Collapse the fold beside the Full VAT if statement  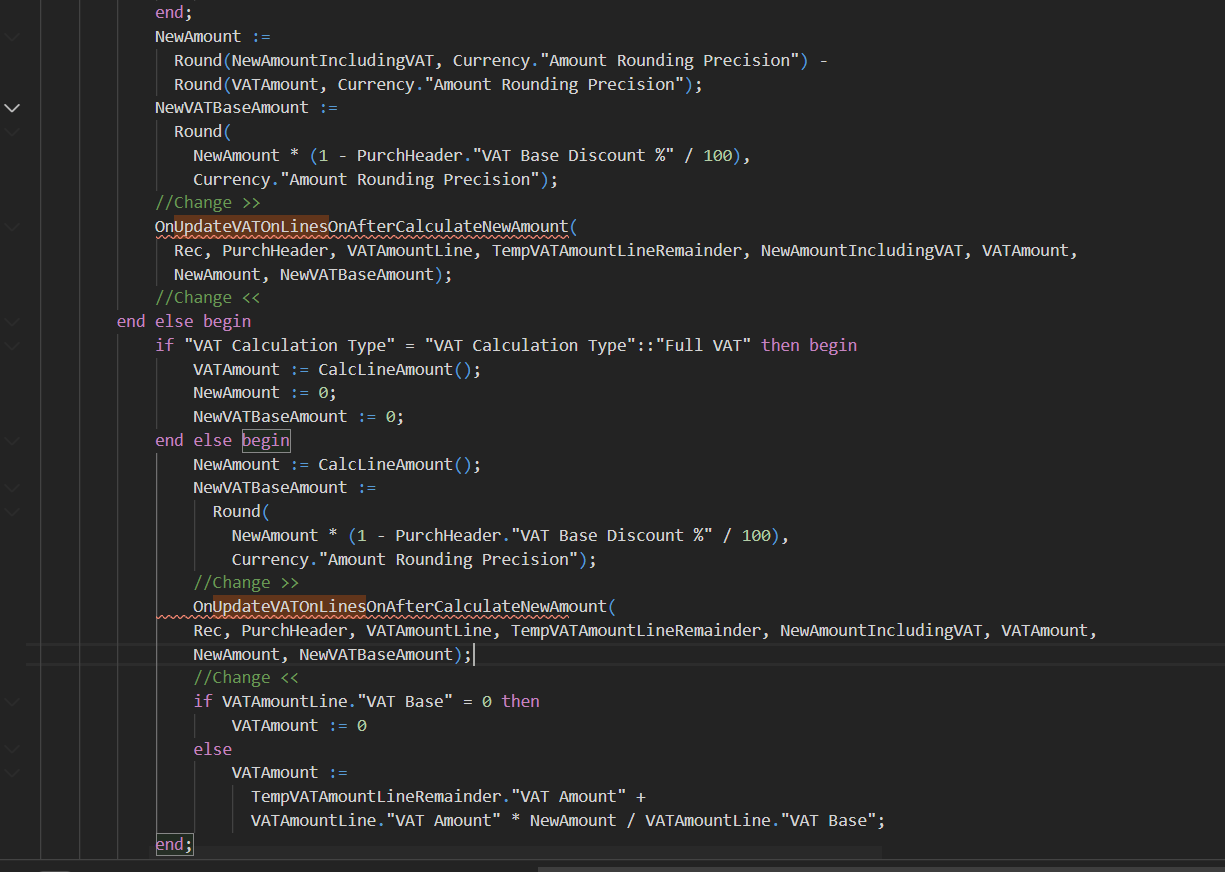[x=11, y=345]
